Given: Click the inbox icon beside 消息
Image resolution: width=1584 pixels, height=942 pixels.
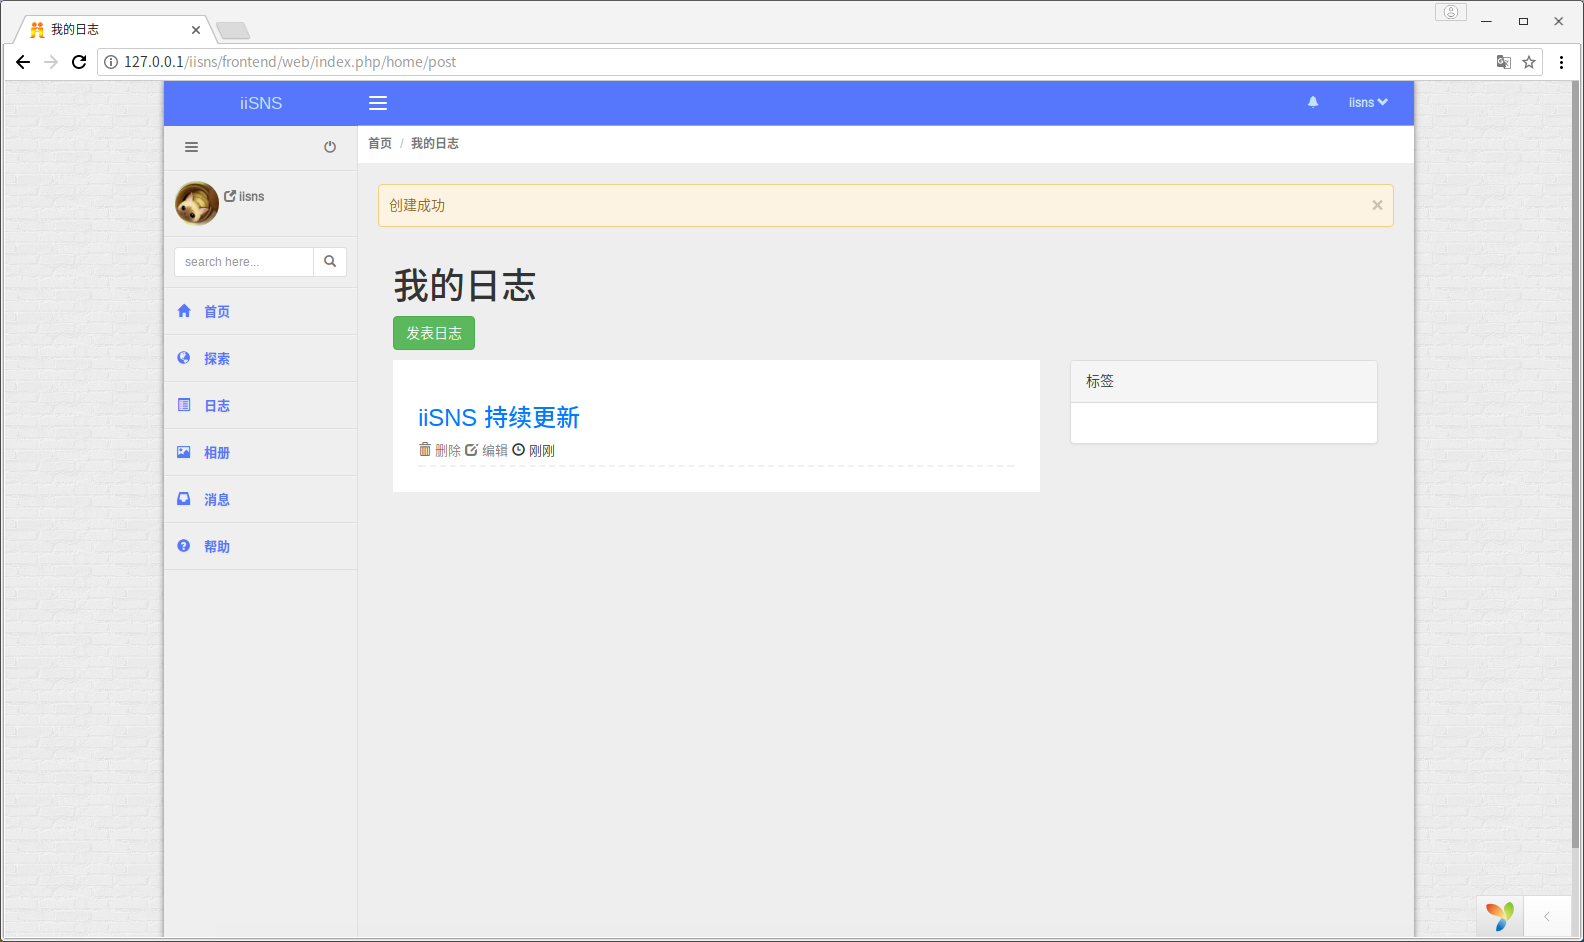Looking at the screenshot, I should tap(184, 499).
